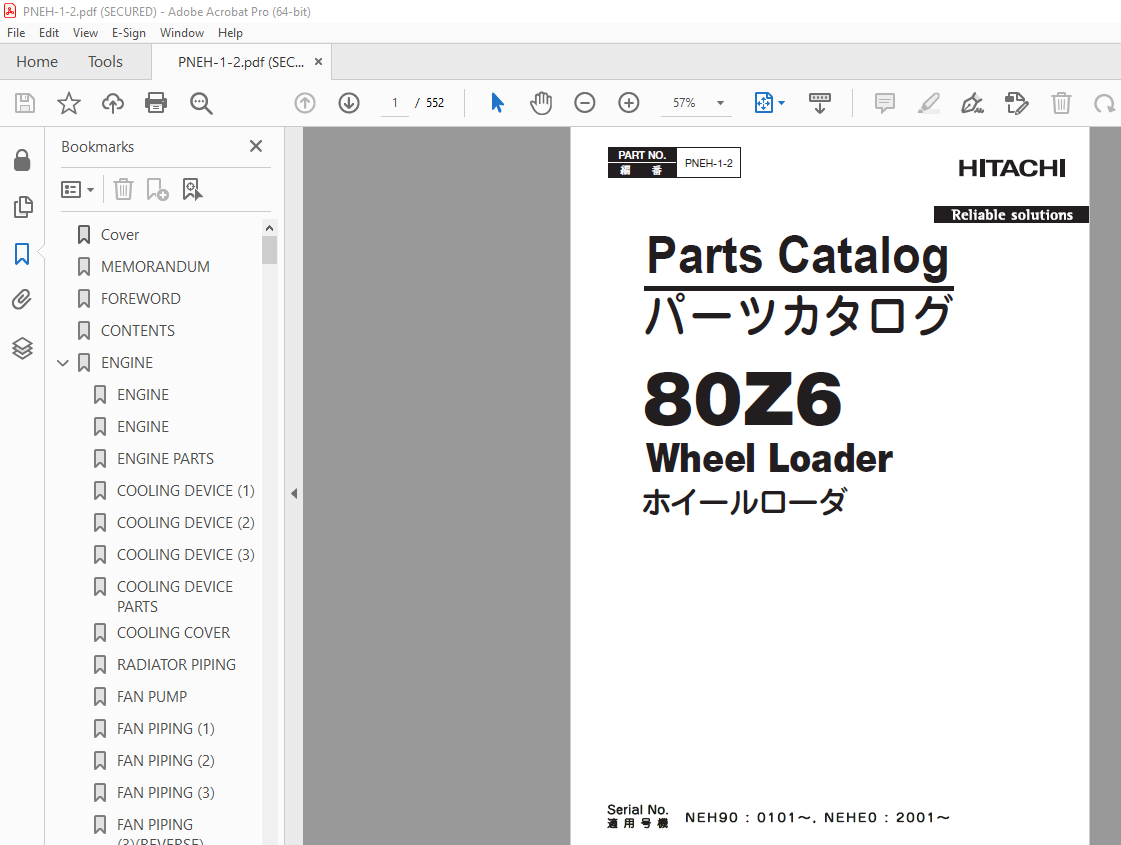Find current bookmark icon
The image size is (1121, 845).
(x=192, y=189)
